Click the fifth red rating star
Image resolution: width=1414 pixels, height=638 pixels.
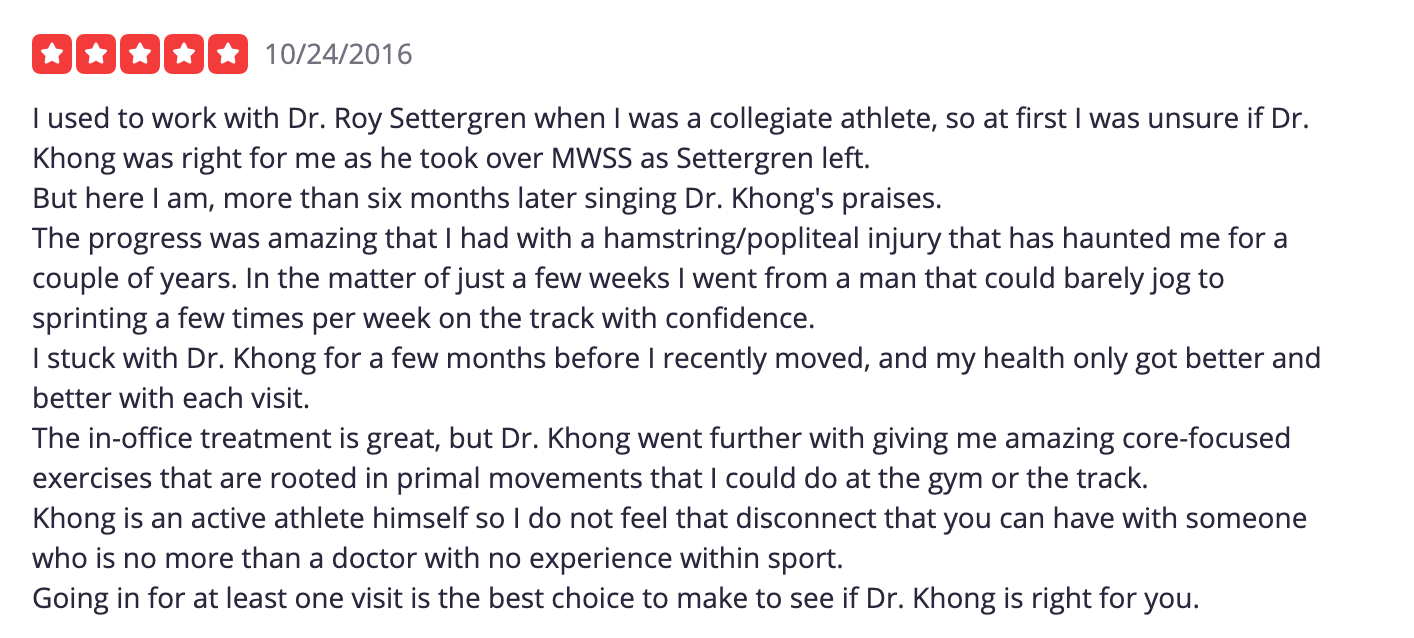point(228,54)
